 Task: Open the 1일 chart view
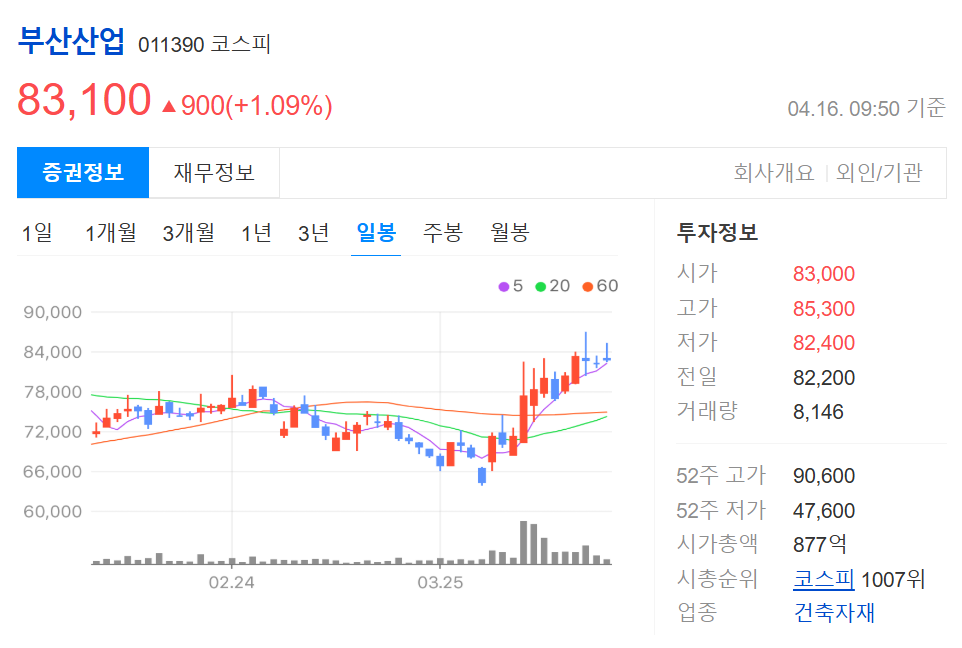tap(34, 232)
